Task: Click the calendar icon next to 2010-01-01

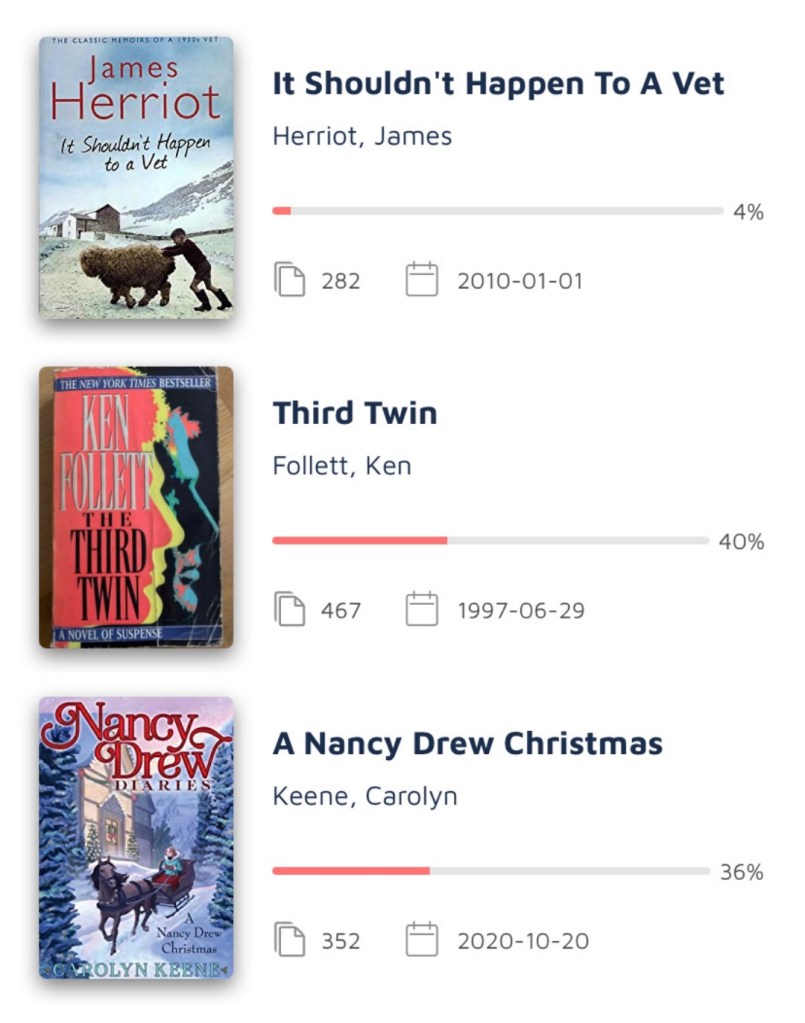Action: tap(422, 280)
